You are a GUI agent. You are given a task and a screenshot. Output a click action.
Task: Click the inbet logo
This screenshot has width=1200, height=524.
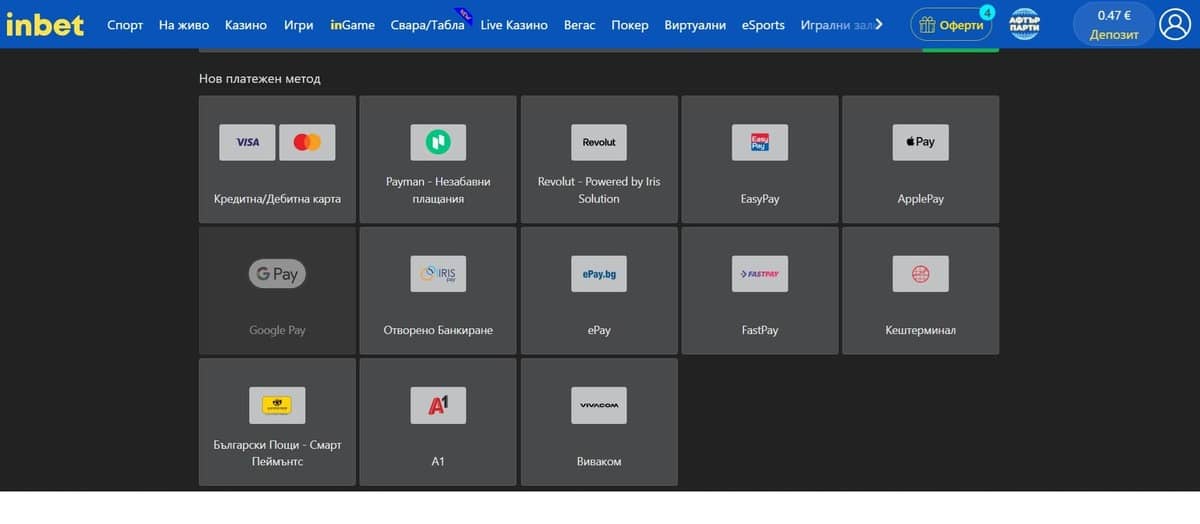[45, 25]
